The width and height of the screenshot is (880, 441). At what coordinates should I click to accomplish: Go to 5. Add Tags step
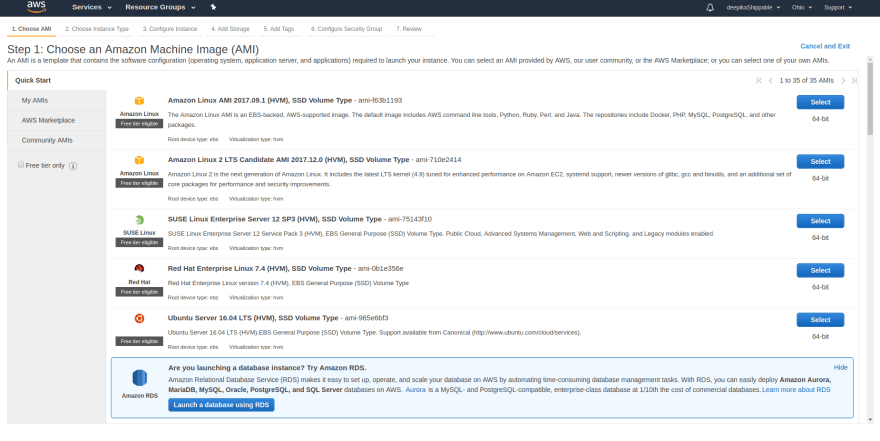click(278, 29)
